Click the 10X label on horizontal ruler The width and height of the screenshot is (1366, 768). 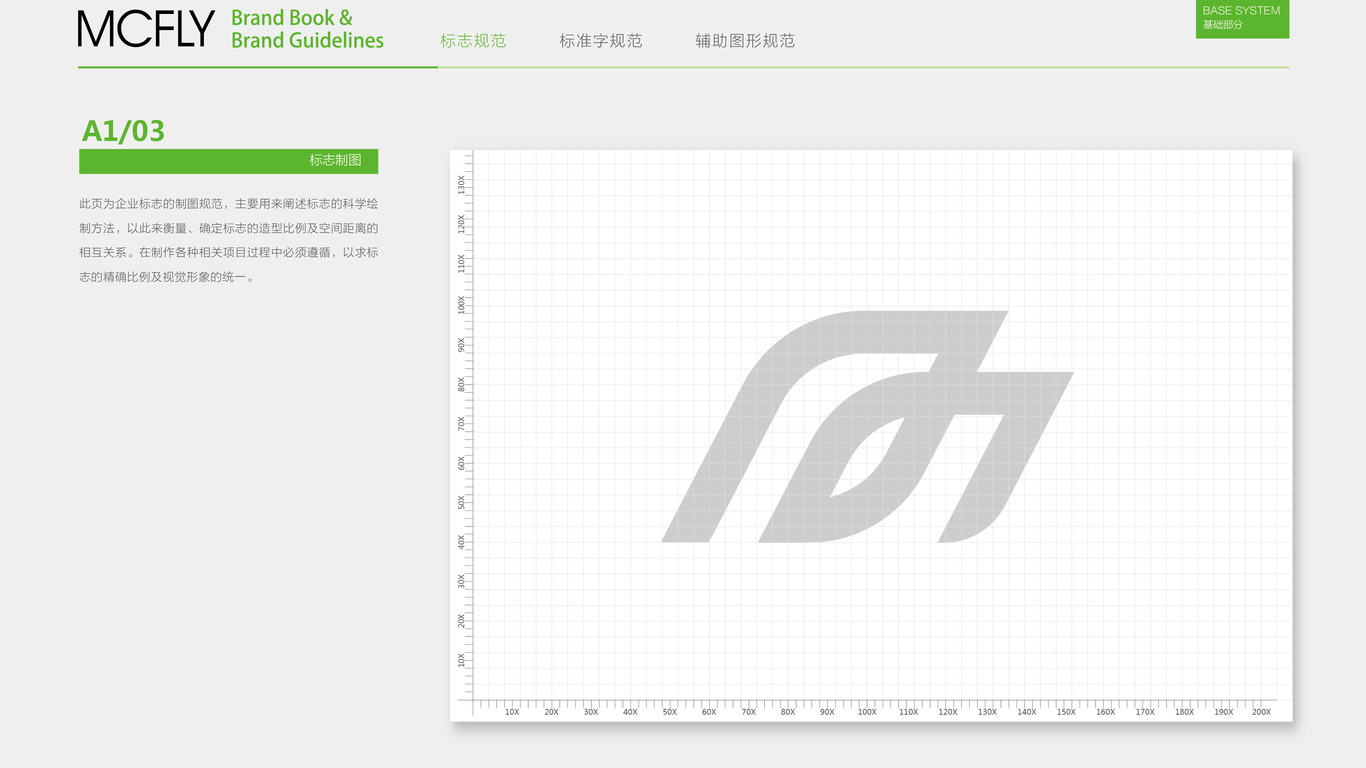click(512, 712)
